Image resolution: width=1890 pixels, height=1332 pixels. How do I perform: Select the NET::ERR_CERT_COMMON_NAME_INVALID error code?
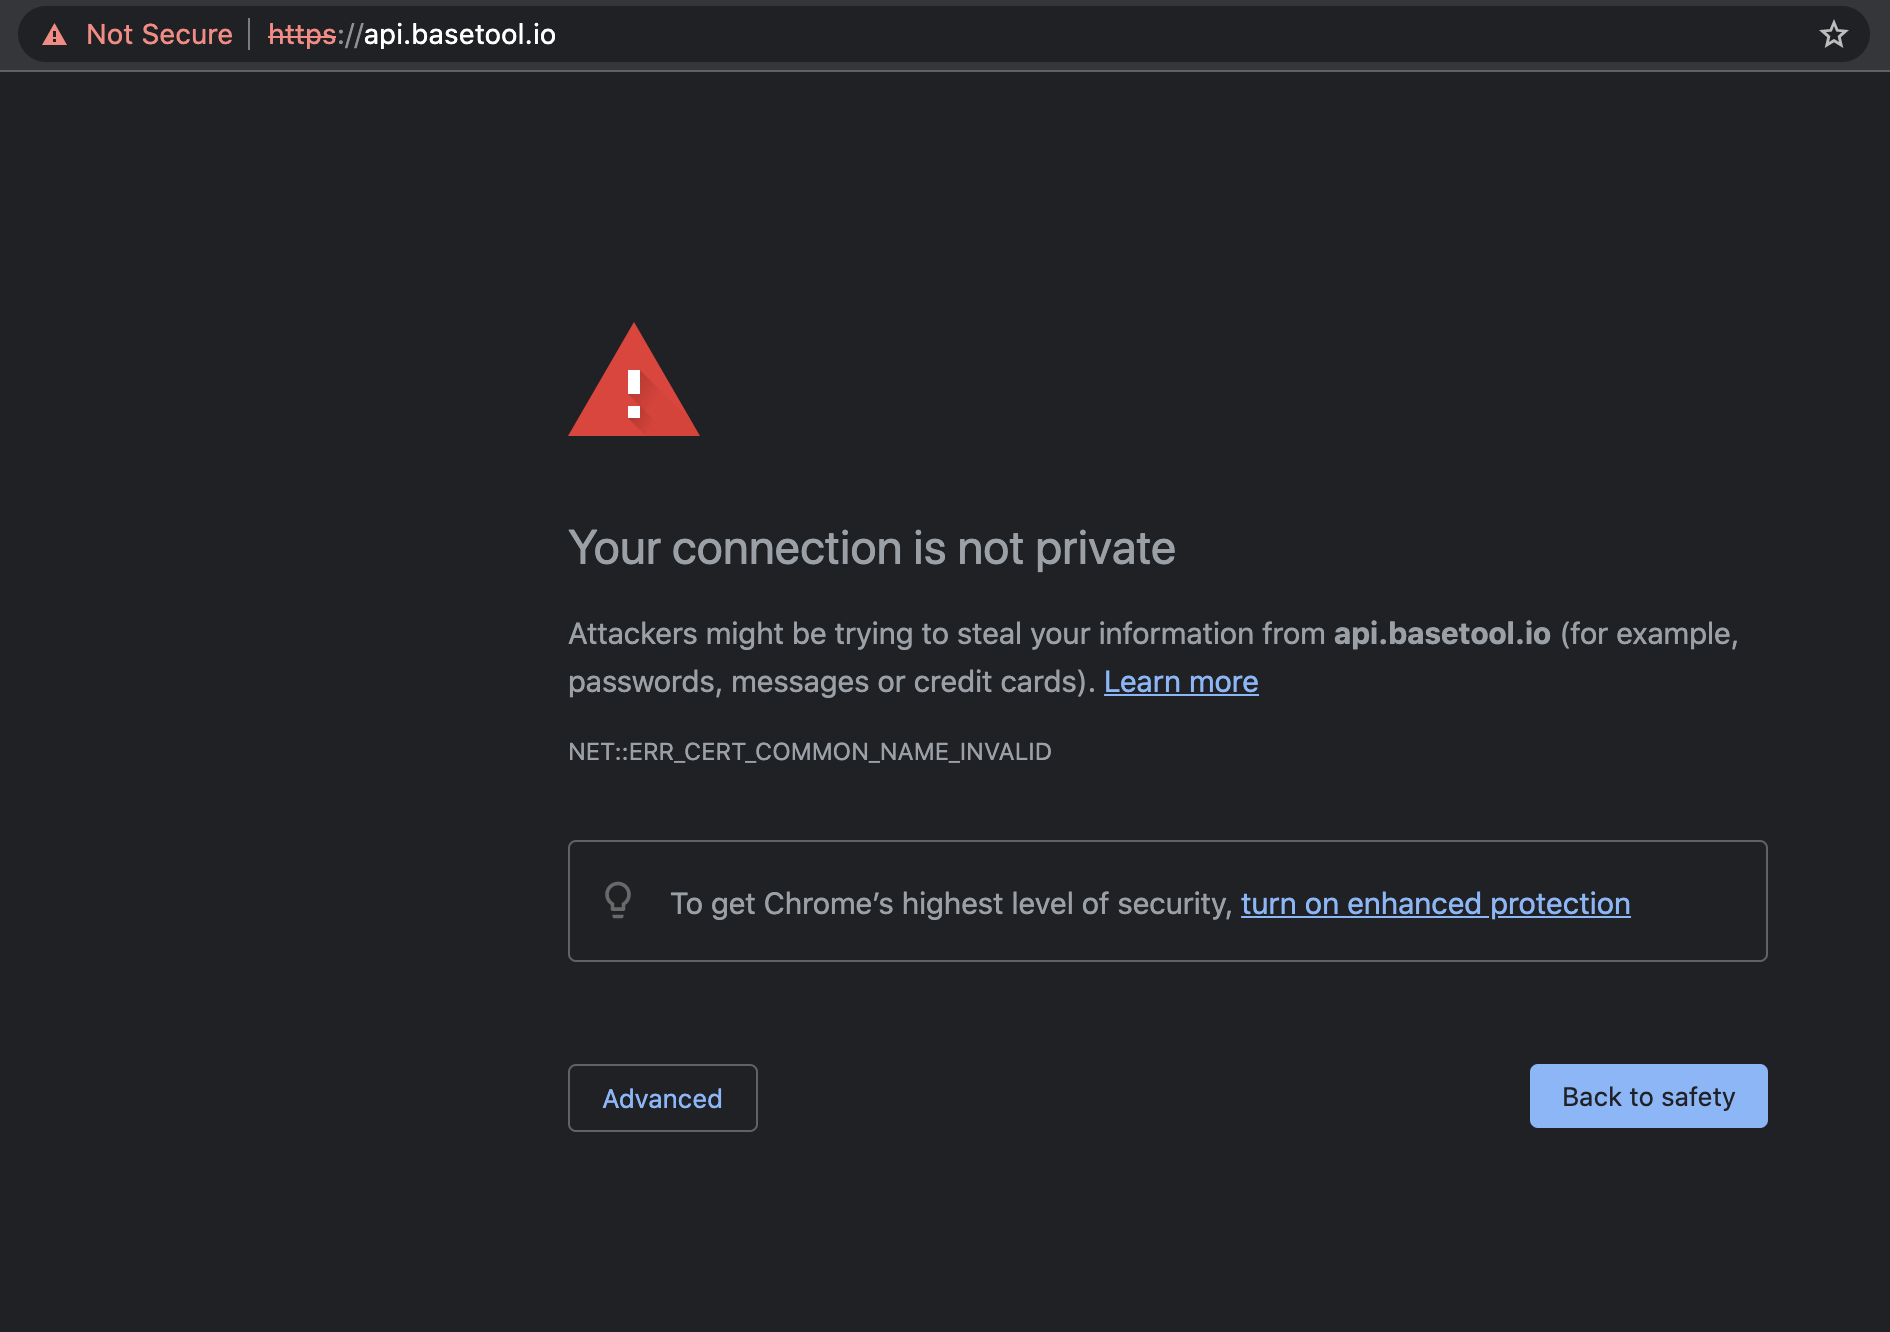point(810,751)
